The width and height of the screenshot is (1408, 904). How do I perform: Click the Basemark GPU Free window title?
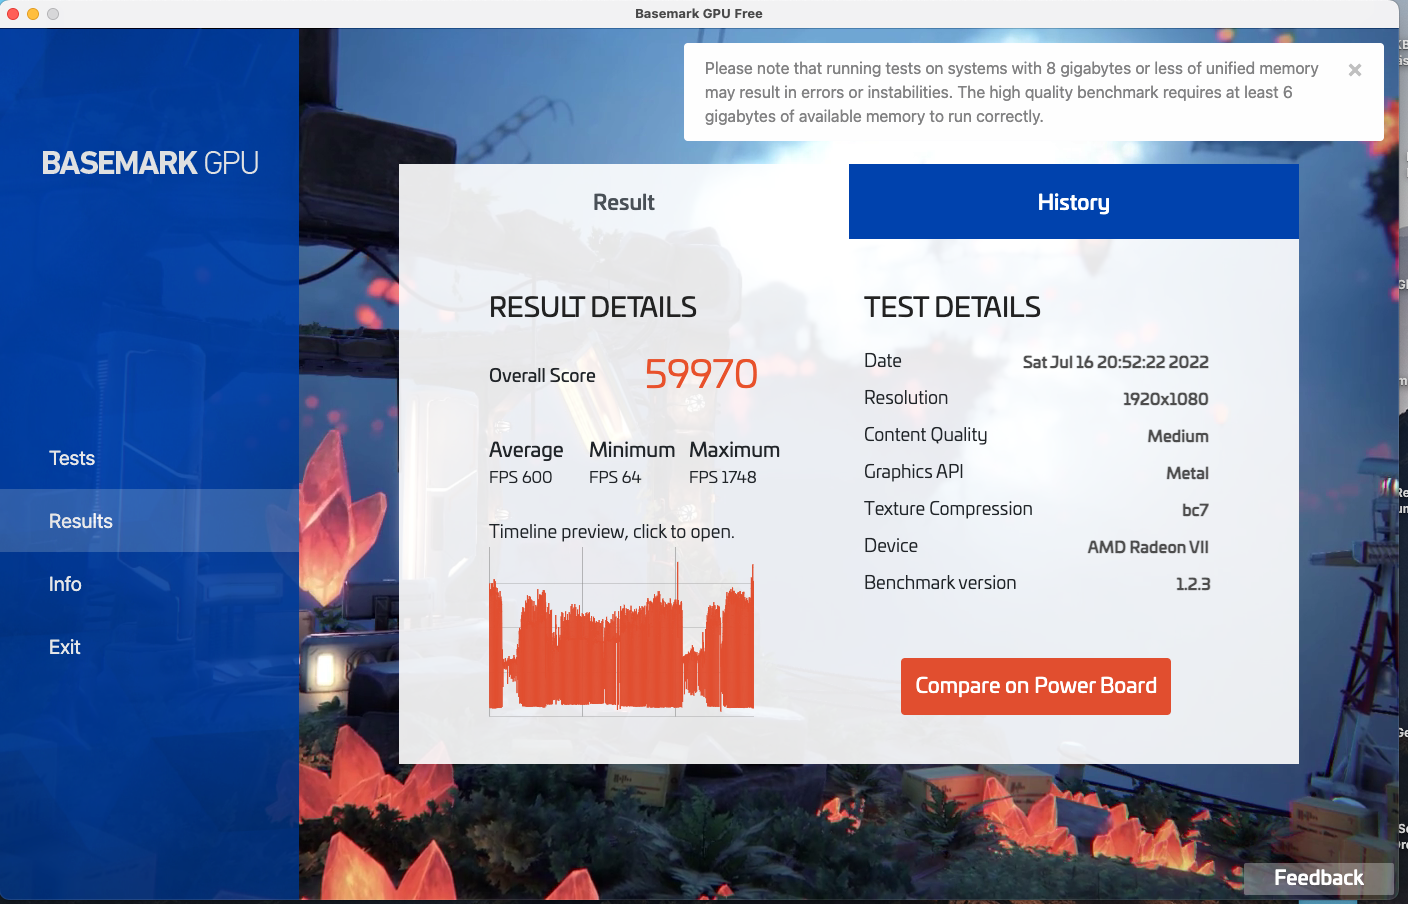pos(699,14)
